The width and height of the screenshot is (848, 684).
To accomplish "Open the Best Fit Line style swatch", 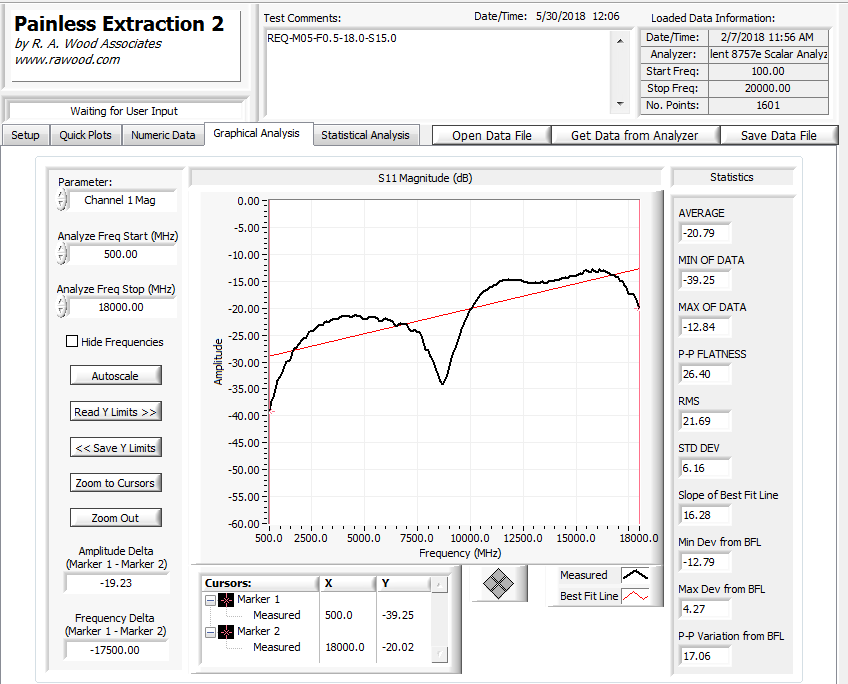I will click(x=635, y=596).
